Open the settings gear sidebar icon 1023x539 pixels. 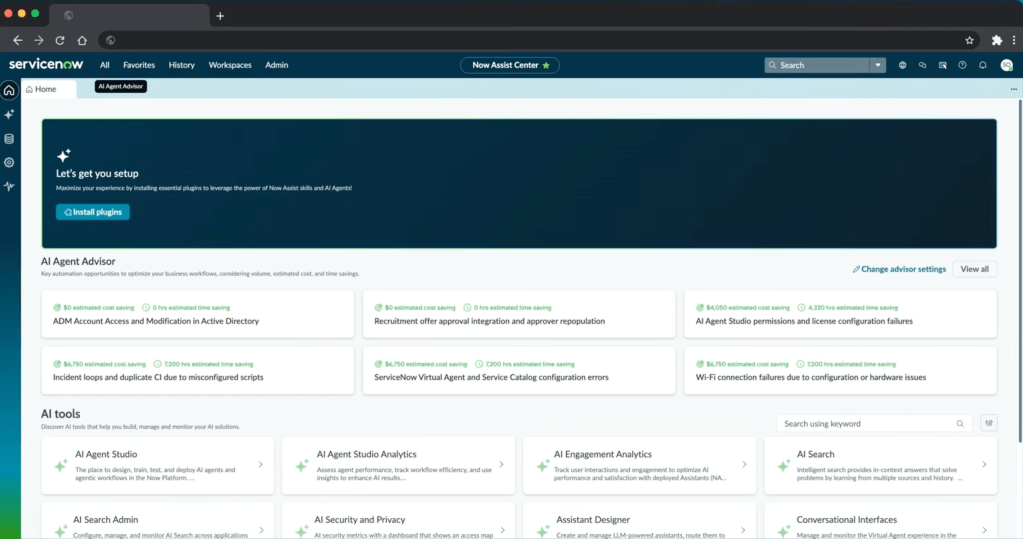tap(9, 162)
